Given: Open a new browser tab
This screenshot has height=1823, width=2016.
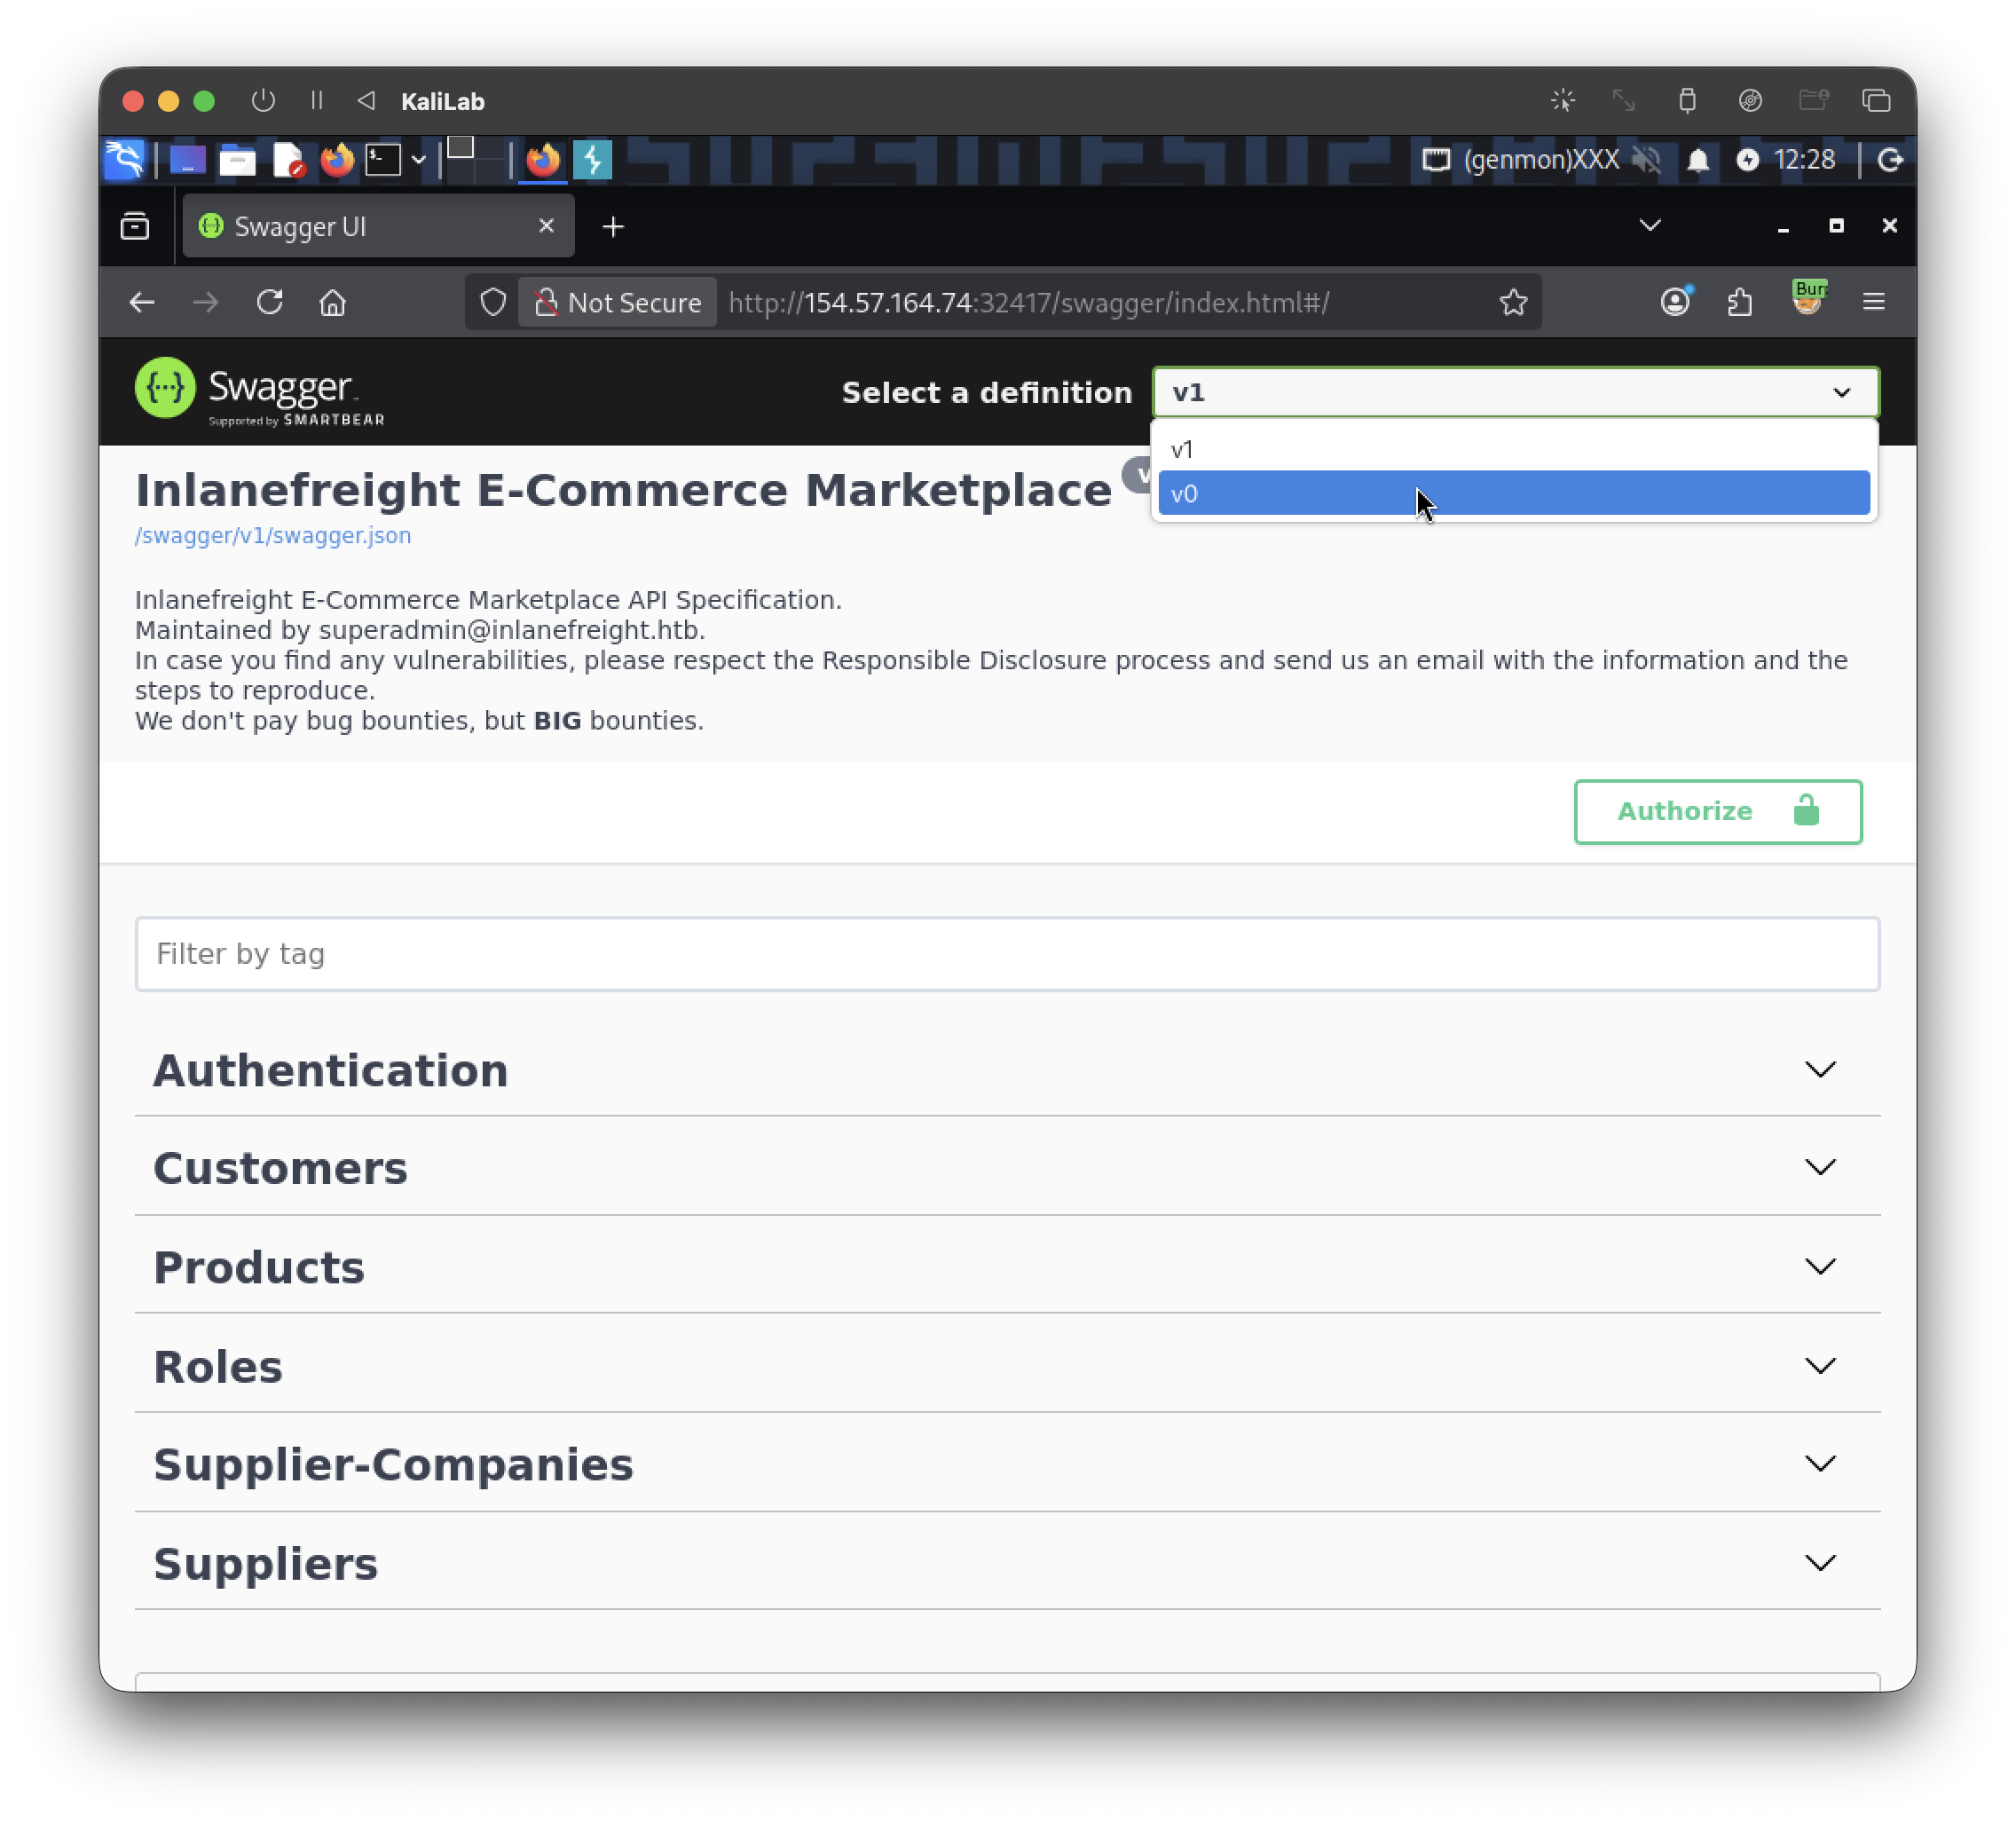Looking at the screenshot, I should (613, 227).
